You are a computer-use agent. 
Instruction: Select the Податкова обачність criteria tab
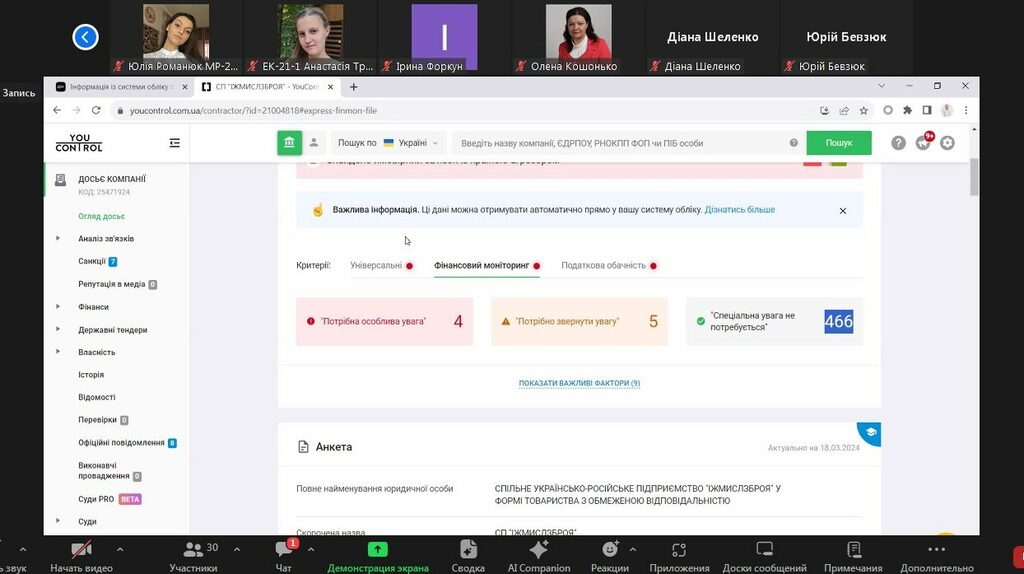point(602,266)
